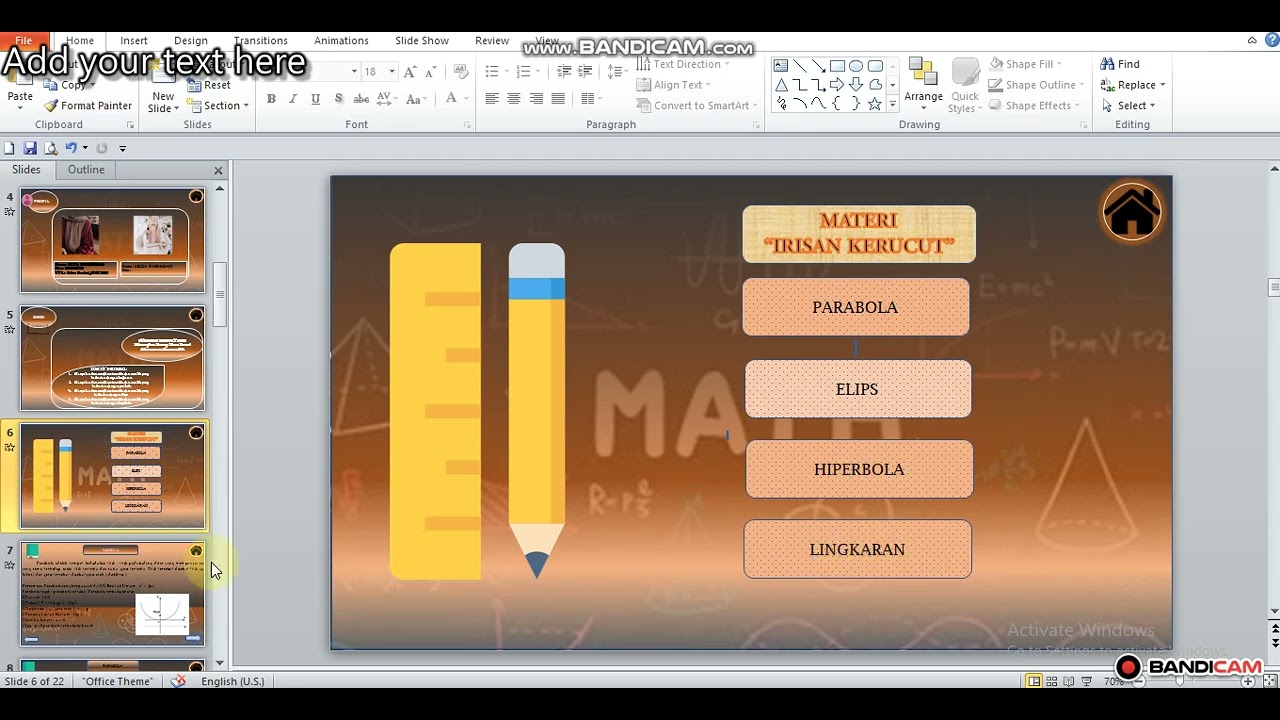This screenshot has height=720, width=1280.
Task: Start Slide Show from status bar icon
Action: coord(1088,681)
